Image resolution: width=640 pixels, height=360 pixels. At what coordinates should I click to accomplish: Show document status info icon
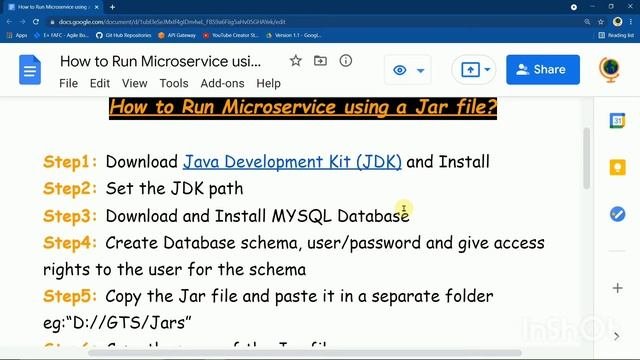[x=345, y=61]
